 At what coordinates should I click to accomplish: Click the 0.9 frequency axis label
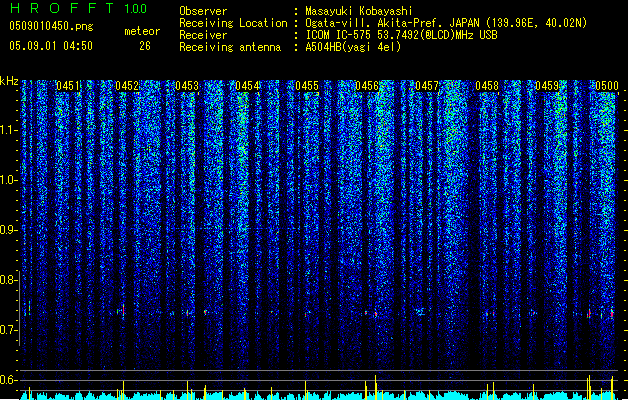[x=8, y=230]
